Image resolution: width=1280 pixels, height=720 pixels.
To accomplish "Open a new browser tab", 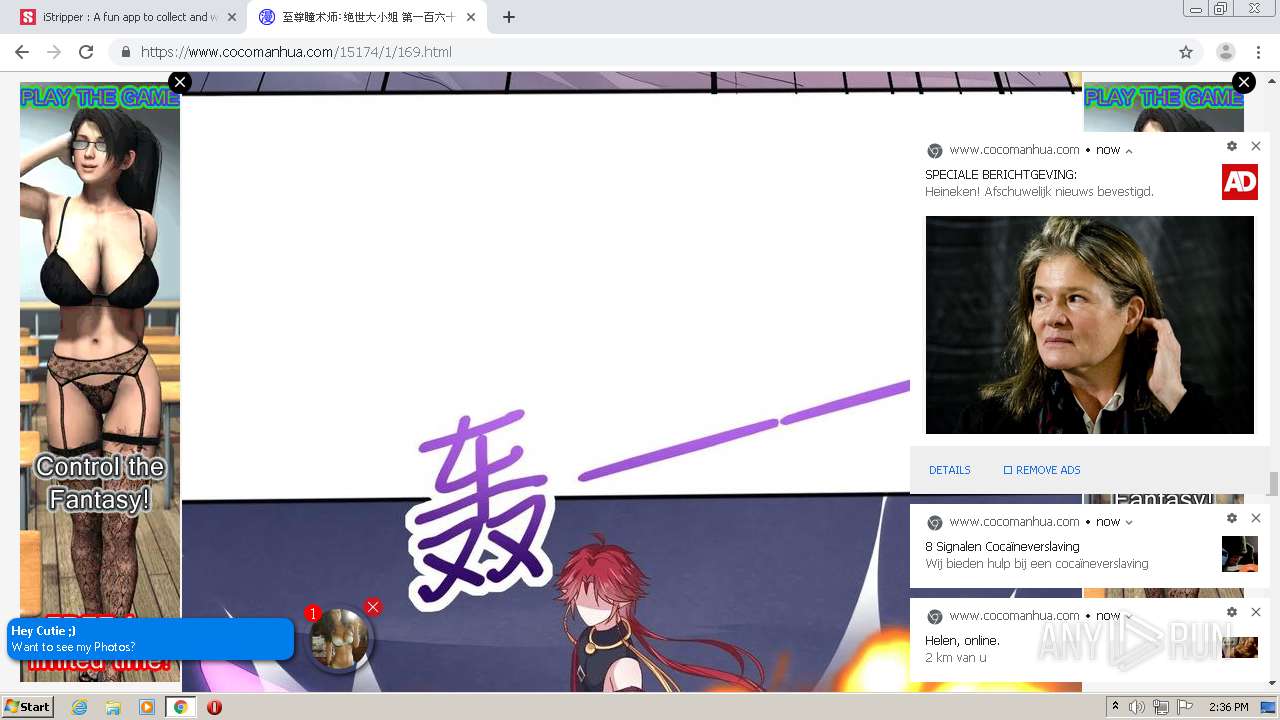I will (x=509, y=17).
